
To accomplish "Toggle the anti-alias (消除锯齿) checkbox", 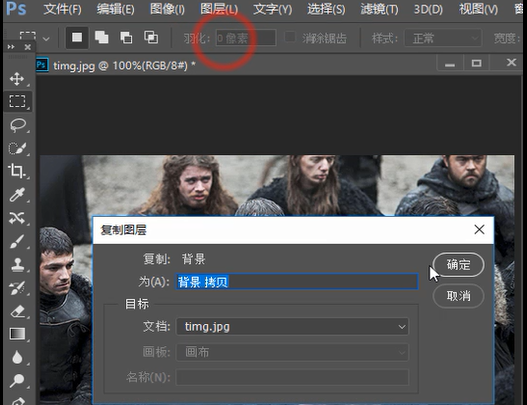I will pyautogui.click(x=290, y=37).
